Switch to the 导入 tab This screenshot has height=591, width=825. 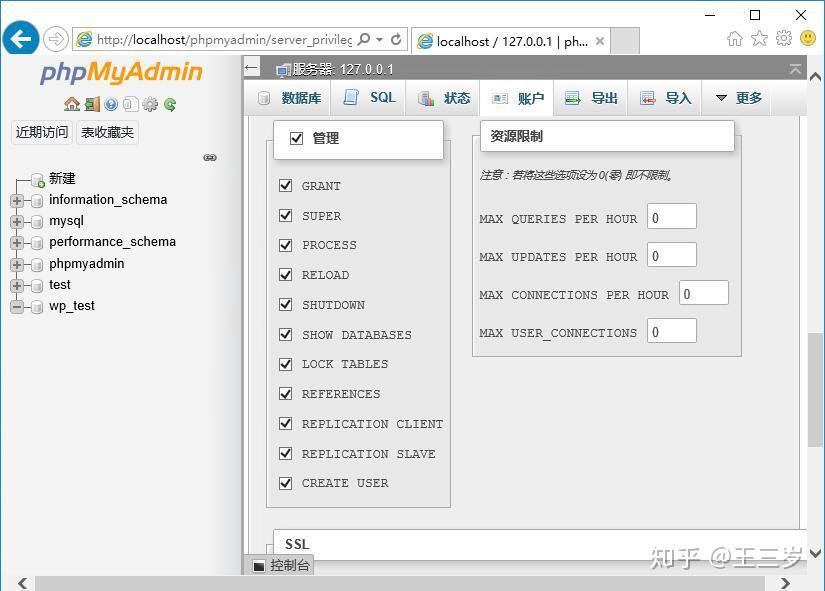665,98
